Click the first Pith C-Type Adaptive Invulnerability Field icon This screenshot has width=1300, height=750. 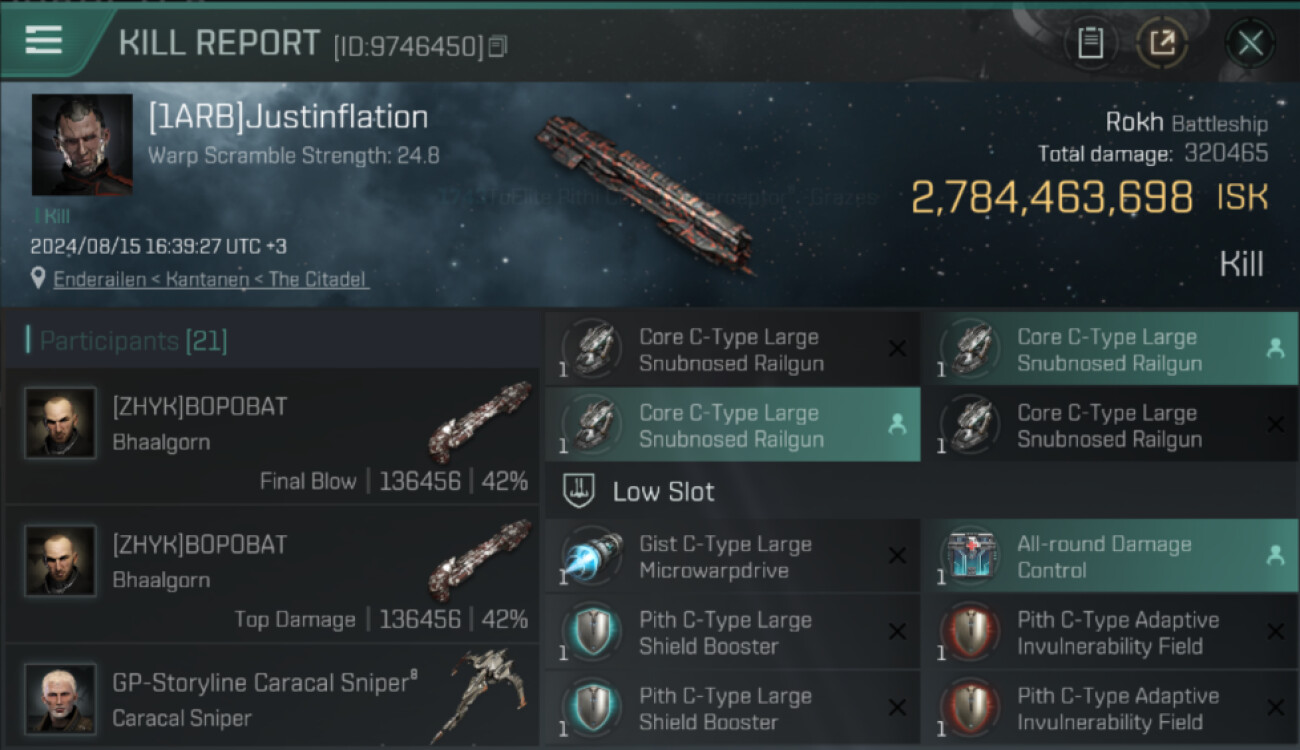[x=970, y=633]
